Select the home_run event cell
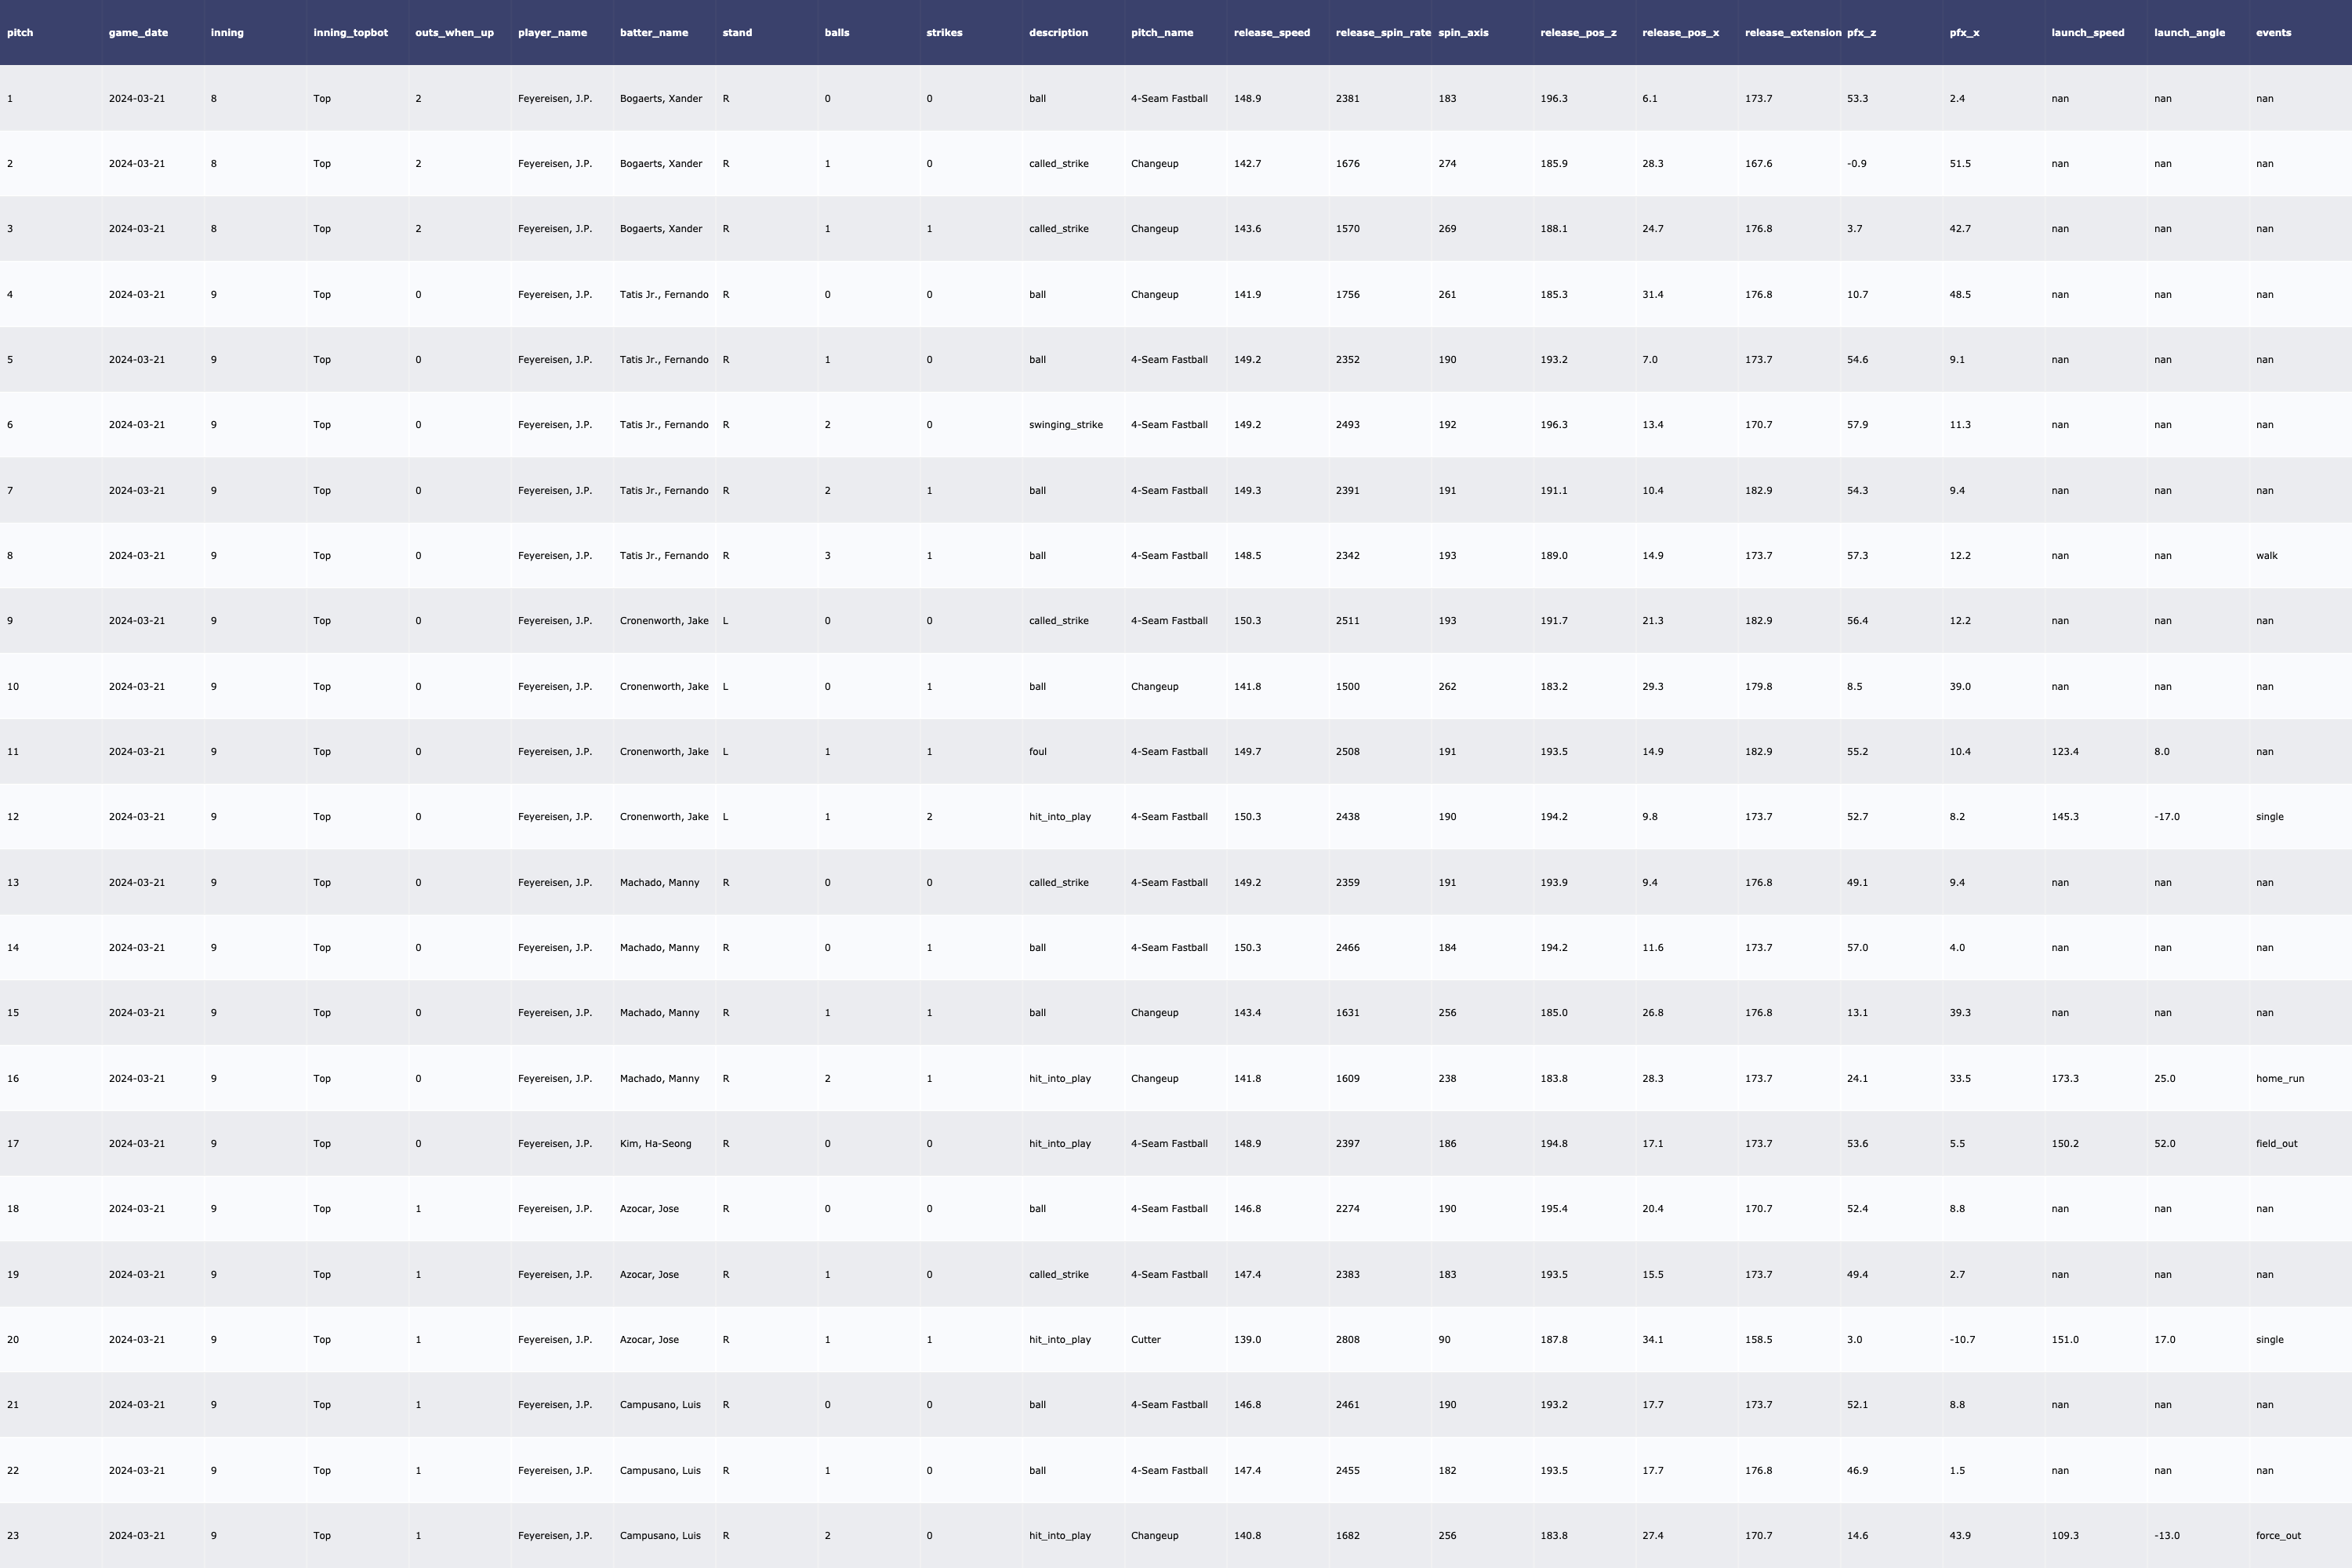This screenshot has height=1568, width=2352. pos(2279,1078)
